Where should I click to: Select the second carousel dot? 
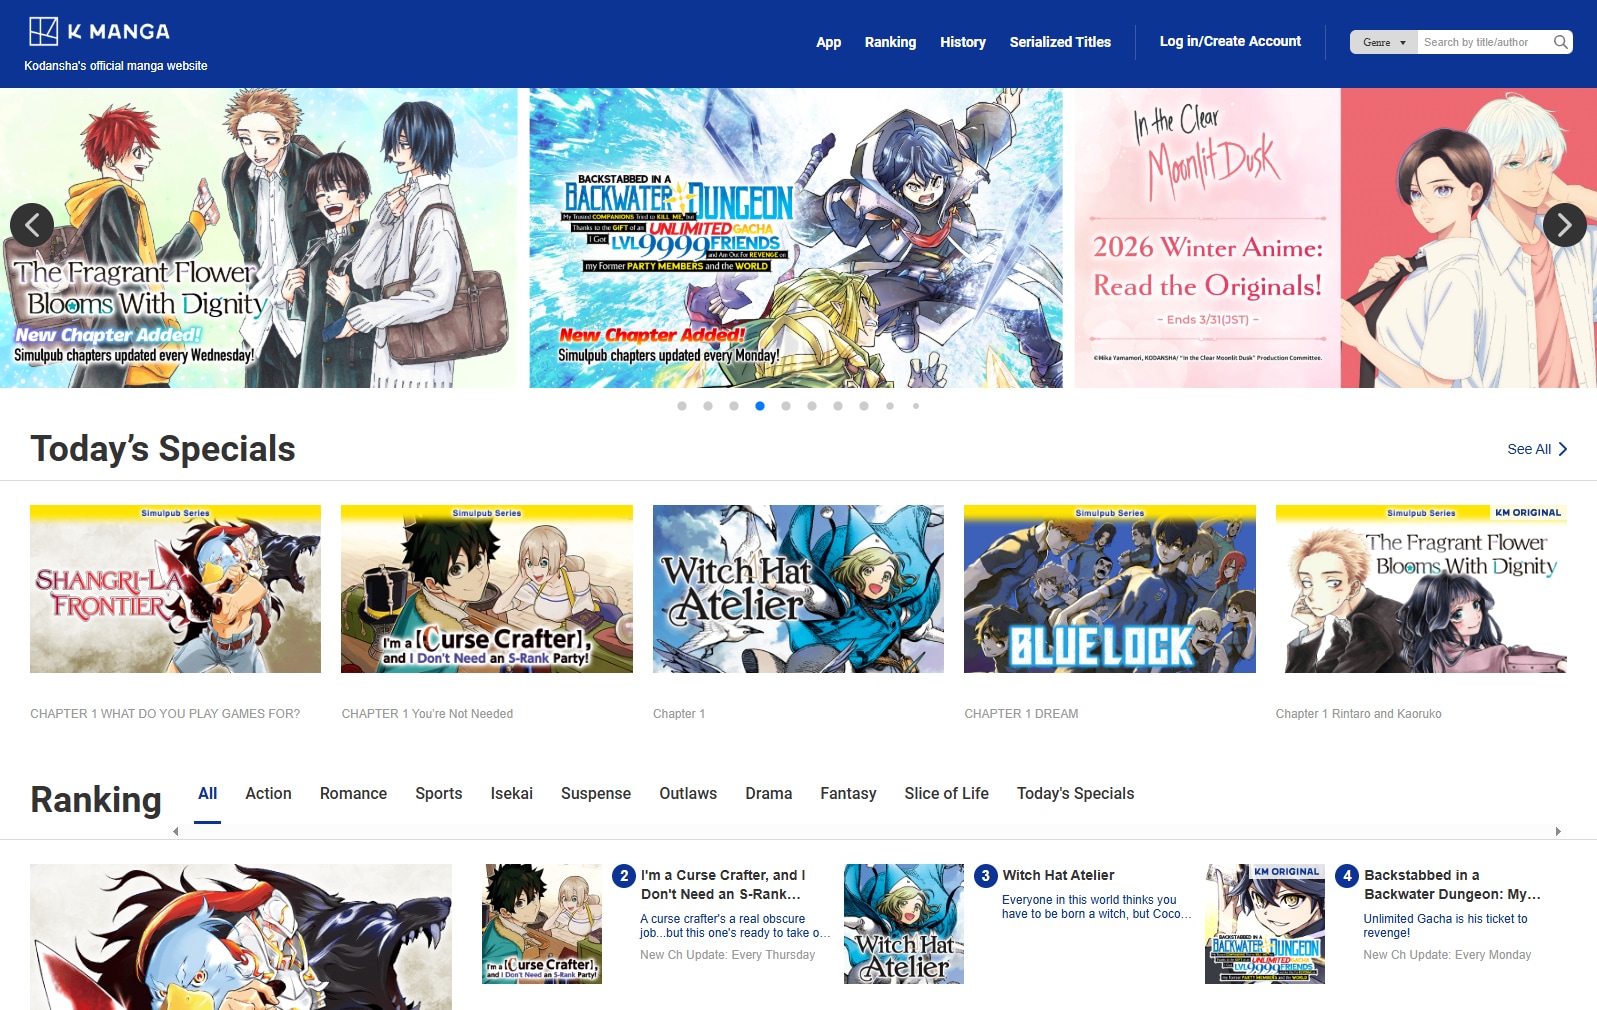tap(708, 406)
